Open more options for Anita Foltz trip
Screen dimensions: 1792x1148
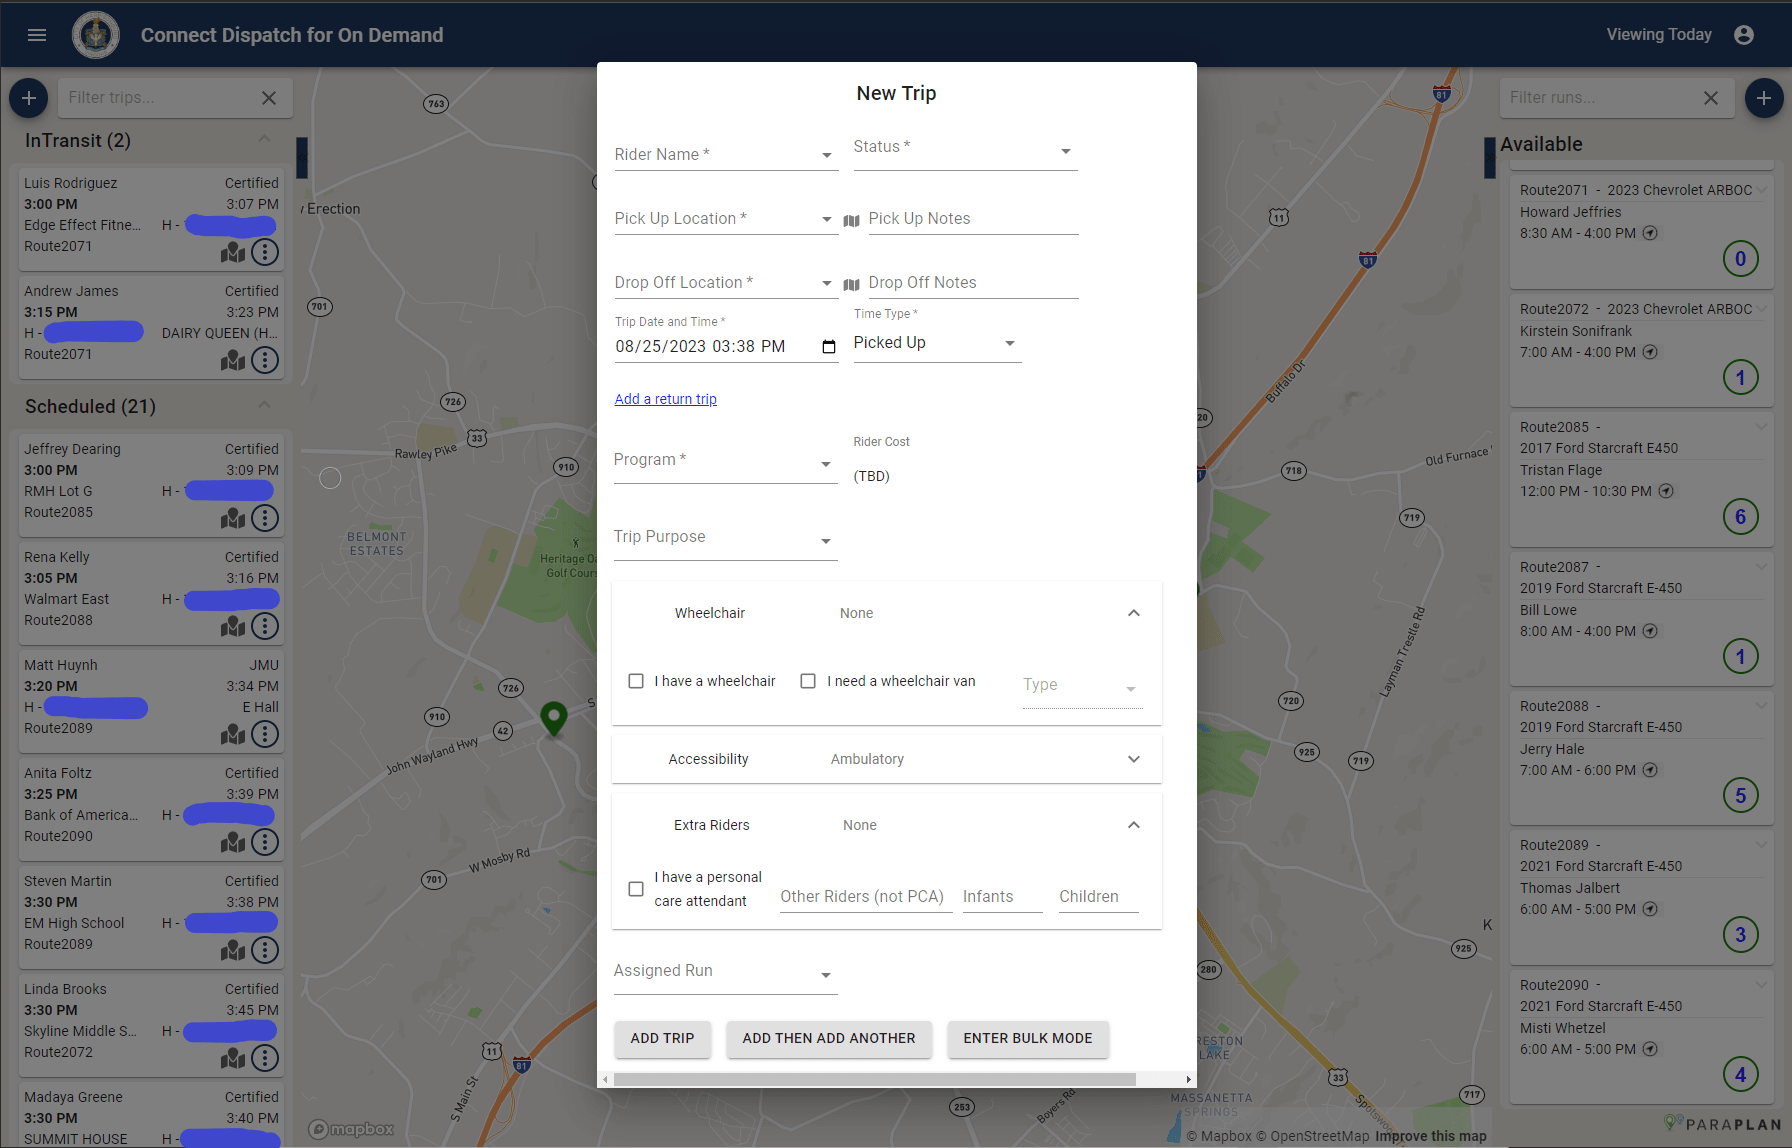[x=265, y=842]
